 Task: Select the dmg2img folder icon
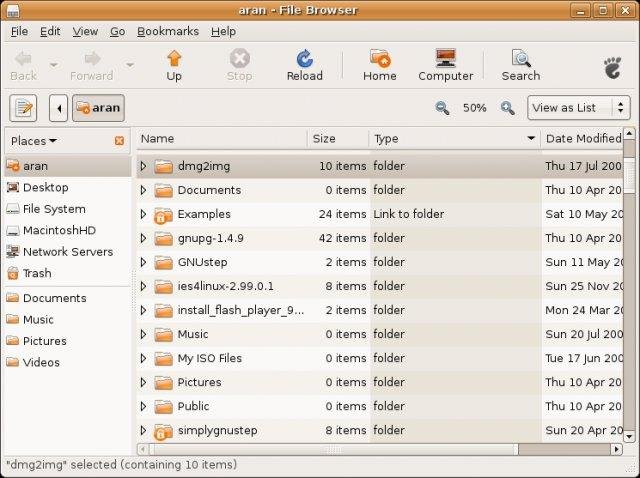pyautogui.click(x=164, y=166)
